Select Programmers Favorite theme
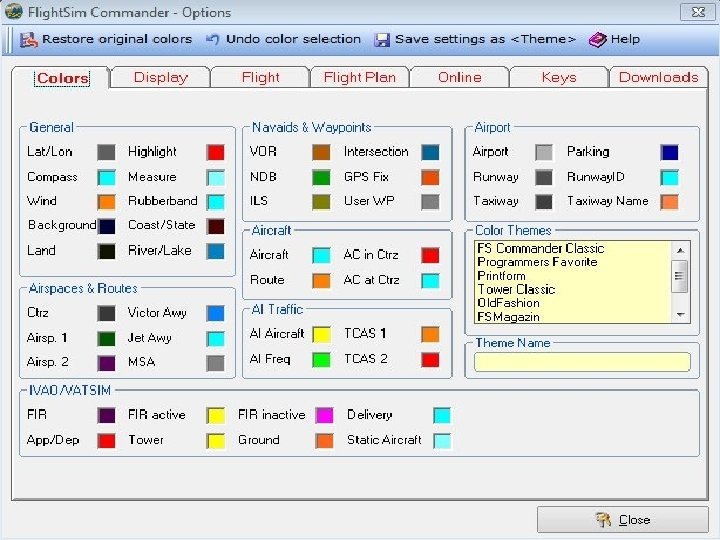This screenshot has width=720, height=540. click(572, 262)
